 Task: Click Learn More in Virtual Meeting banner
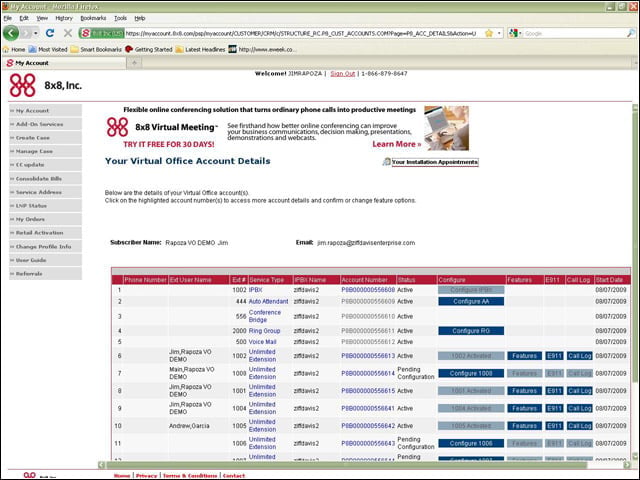(396, 144)
